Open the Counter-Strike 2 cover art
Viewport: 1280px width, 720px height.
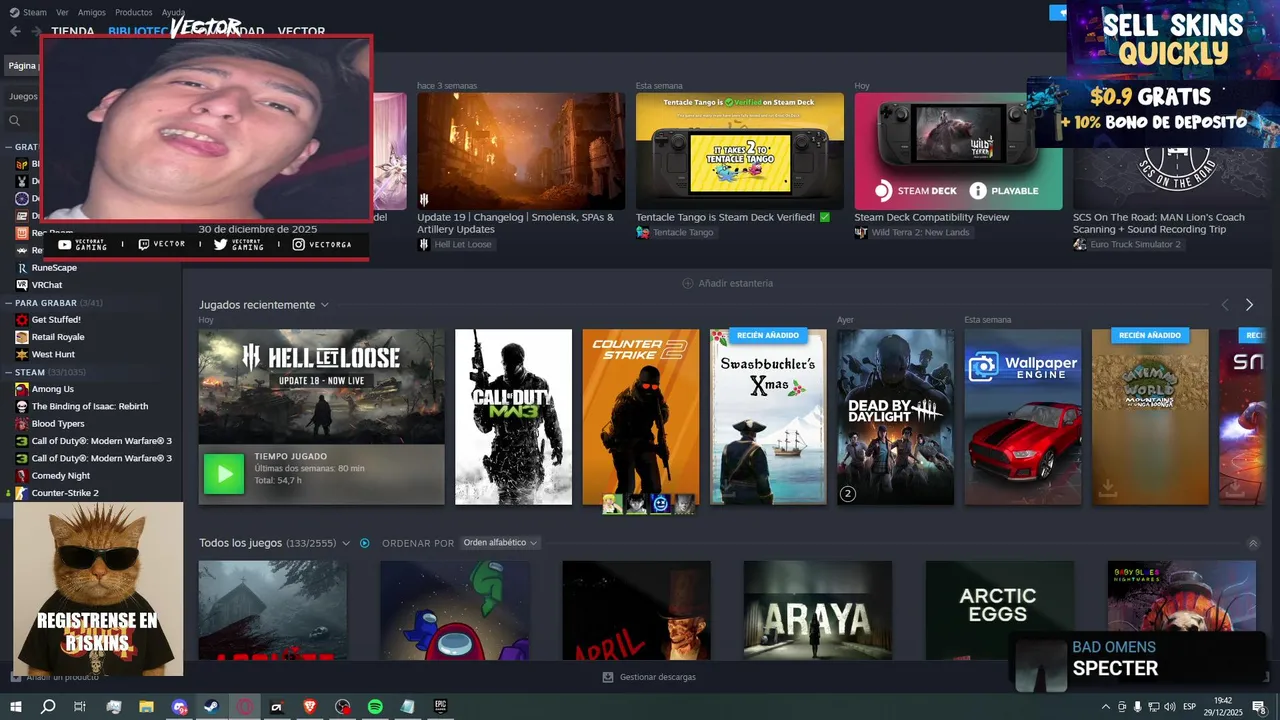[x=641, y=417]
